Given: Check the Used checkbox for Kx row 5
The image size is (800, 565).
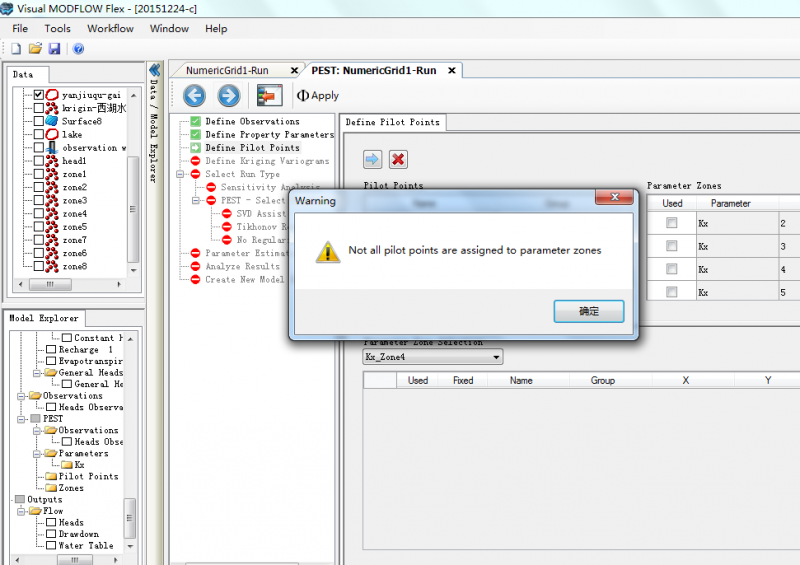Looking at the screenshot, I should coord(671,292).
